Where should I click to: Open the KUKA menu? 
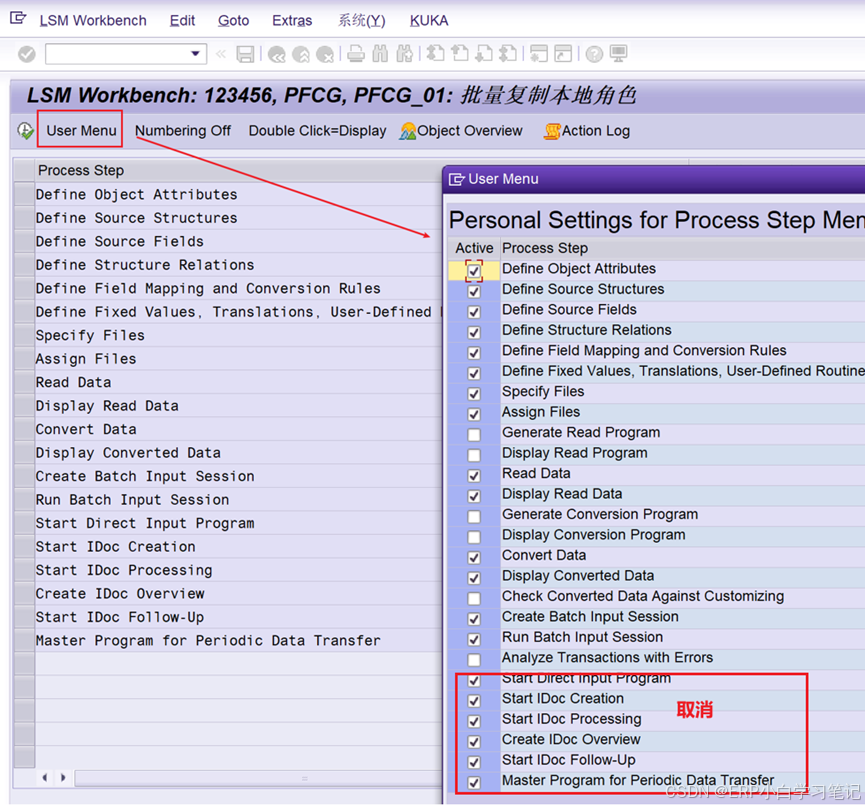click(429, 20)
